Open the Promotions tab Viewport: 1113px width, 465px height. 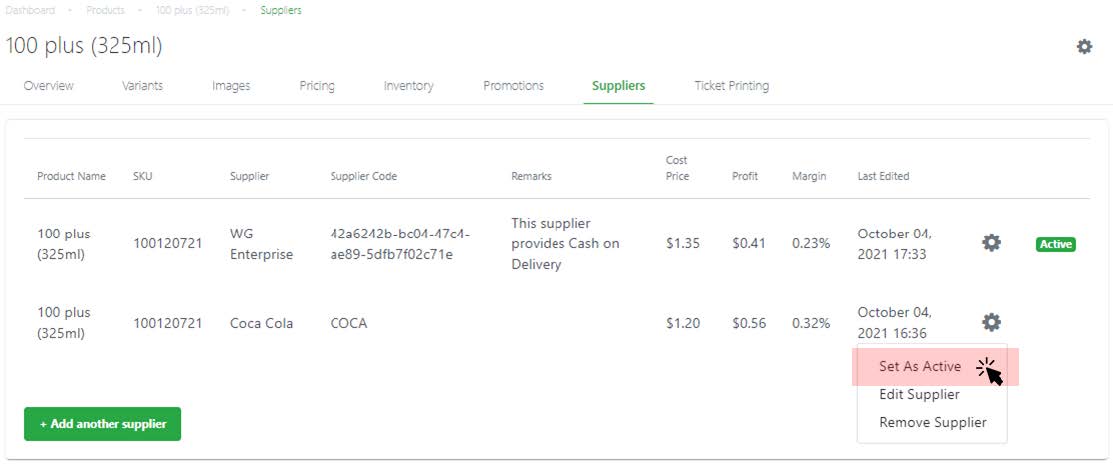click(x=513, y=86)
